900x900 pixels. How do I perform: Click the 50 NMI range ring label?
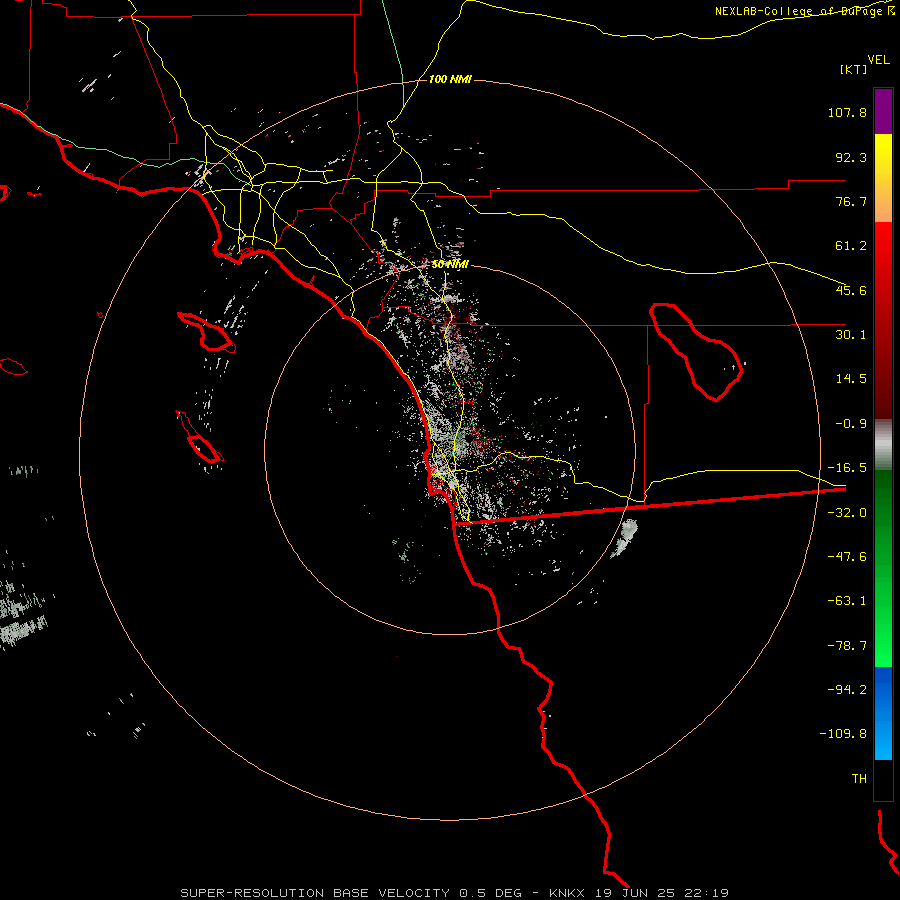(x=450, y=265)
